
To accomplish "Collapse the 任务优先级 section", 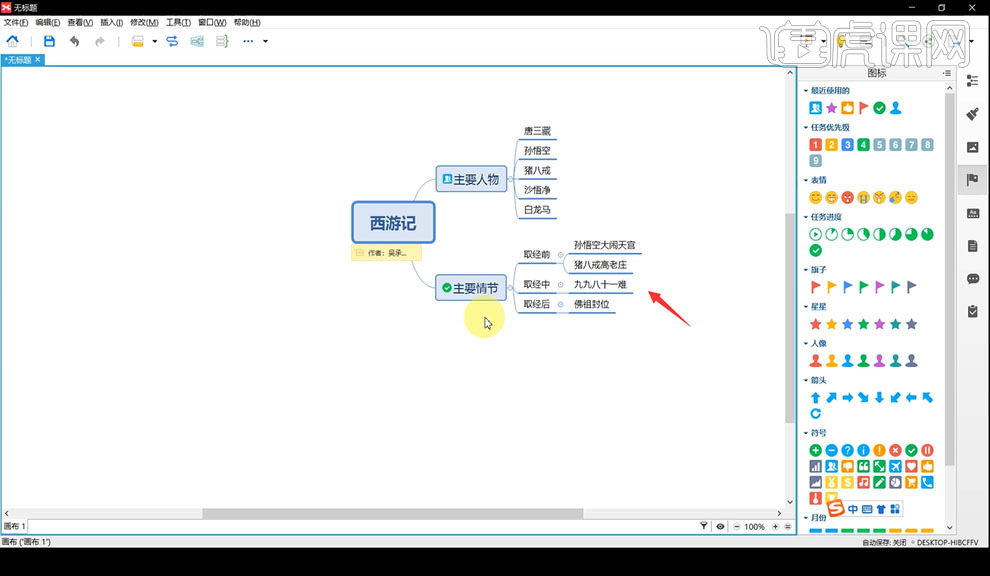I will point(806,128).
